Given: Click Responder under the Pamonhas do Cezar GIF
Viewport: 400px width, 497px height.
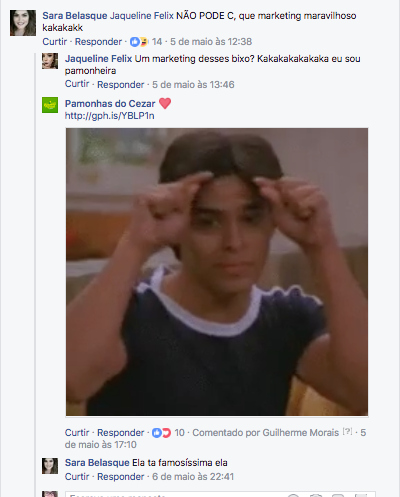Looking at the screenshot, I should pyautogui.click(x=121, y=433).
